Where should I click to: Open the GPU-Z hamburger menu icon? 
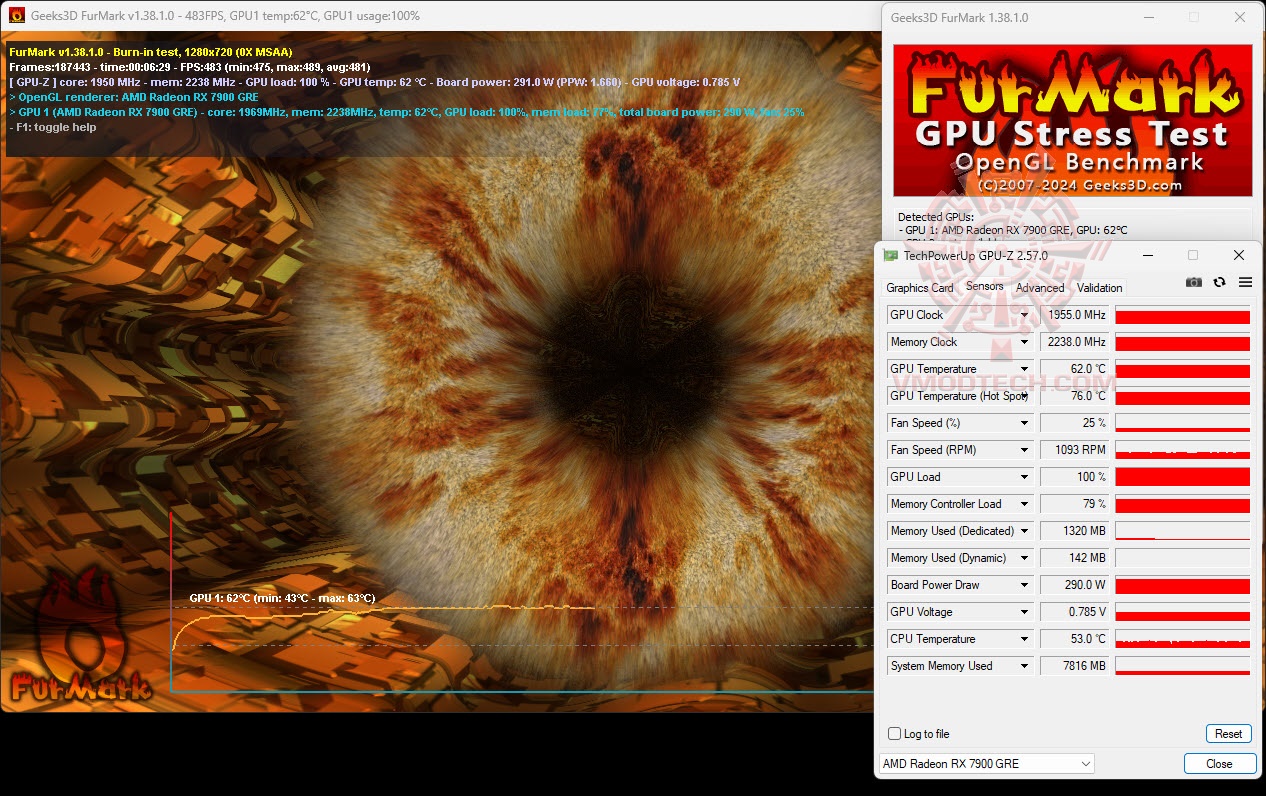pyautogui.click(x=1245, y=282)
